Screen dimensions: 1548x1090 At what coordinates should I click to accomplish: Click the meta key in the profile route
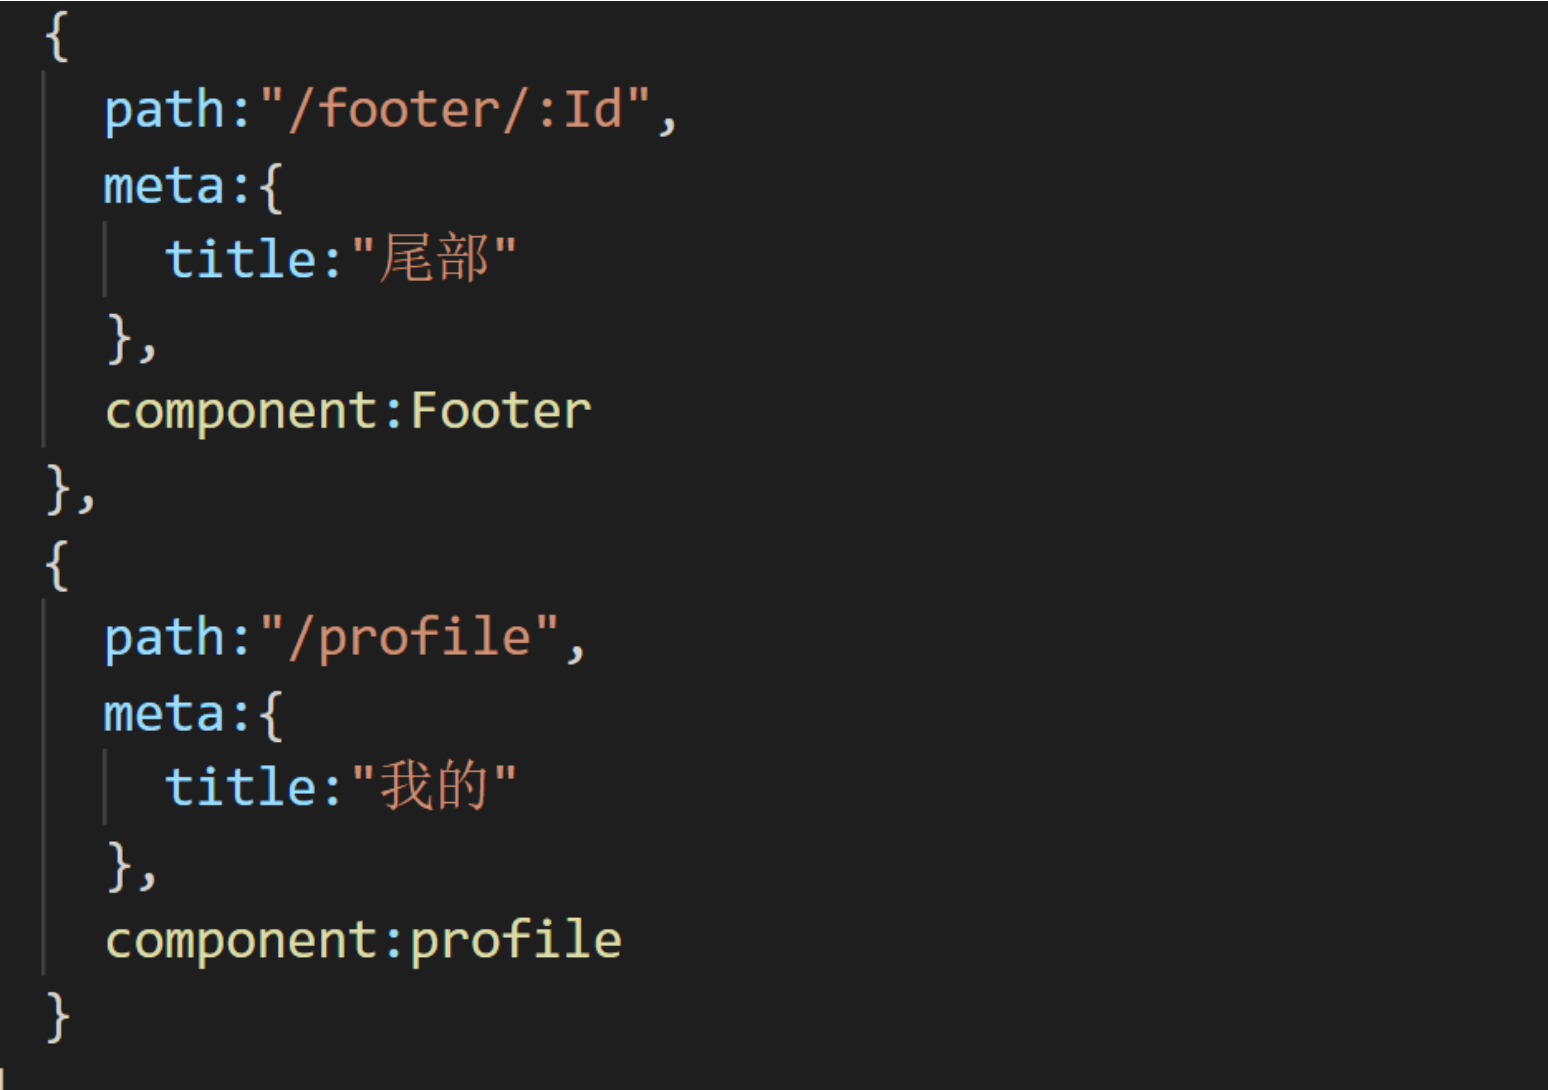coord(164,714)
